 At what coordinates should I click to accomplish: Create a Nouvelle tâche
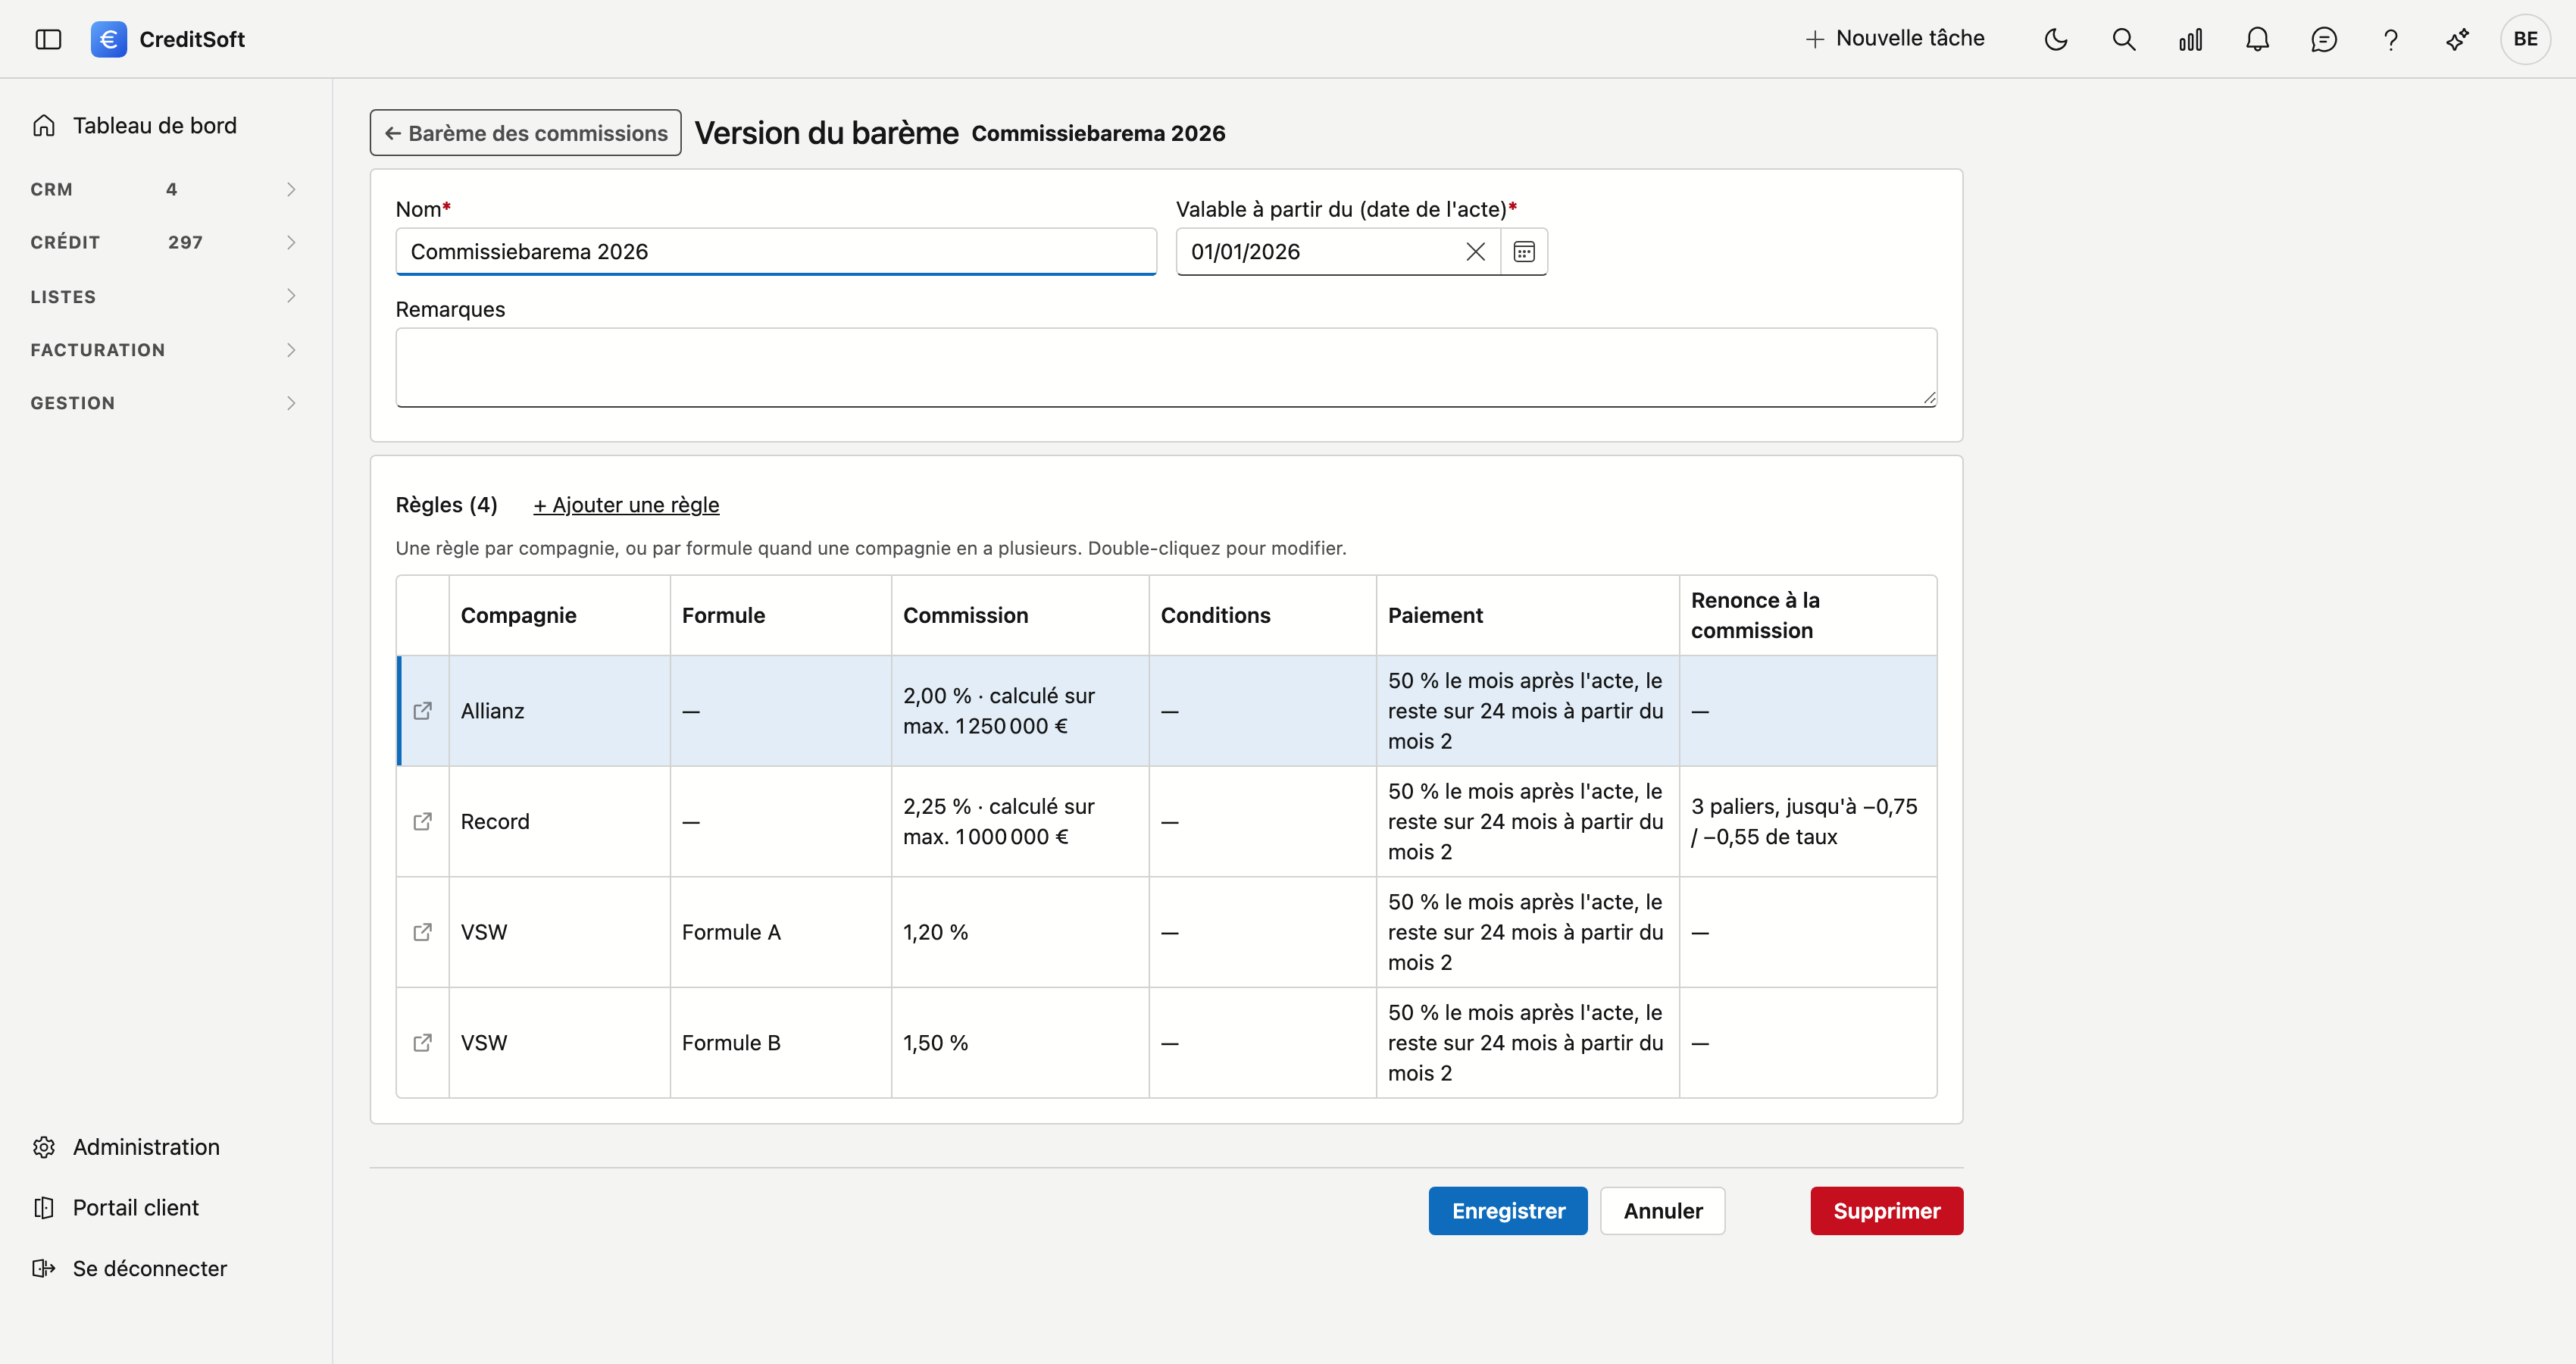[x=1895, y=38]
